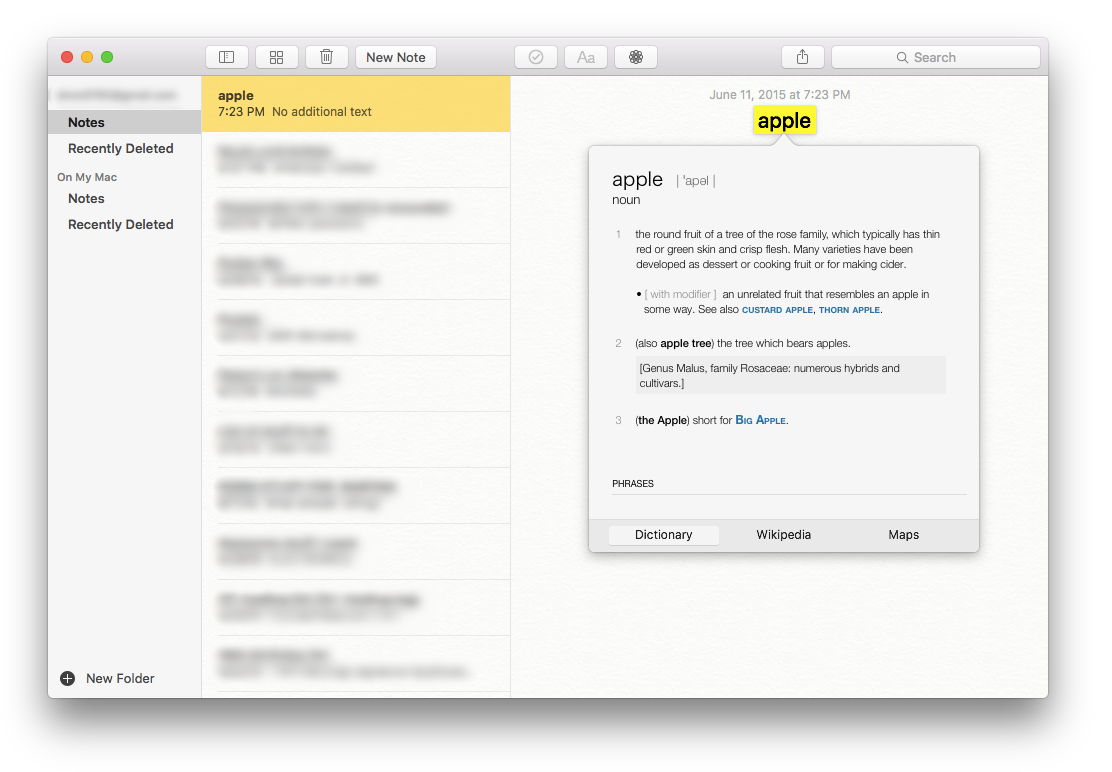Open the Big Apple link
Viewport: 1112px width, 772px height.
point(760,420)
